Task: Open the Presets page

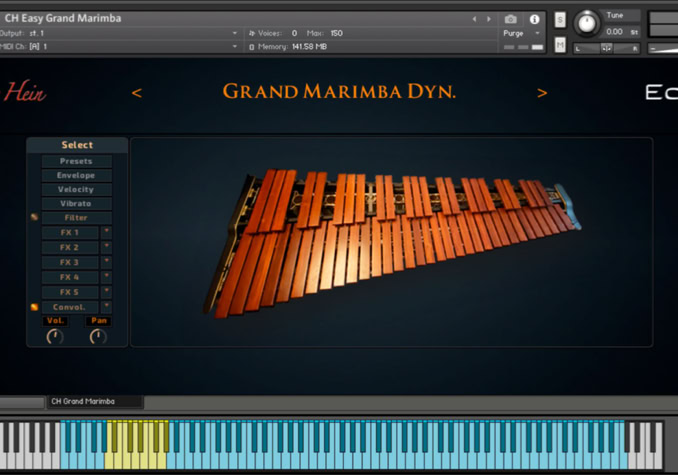Action: coord(76,161)
